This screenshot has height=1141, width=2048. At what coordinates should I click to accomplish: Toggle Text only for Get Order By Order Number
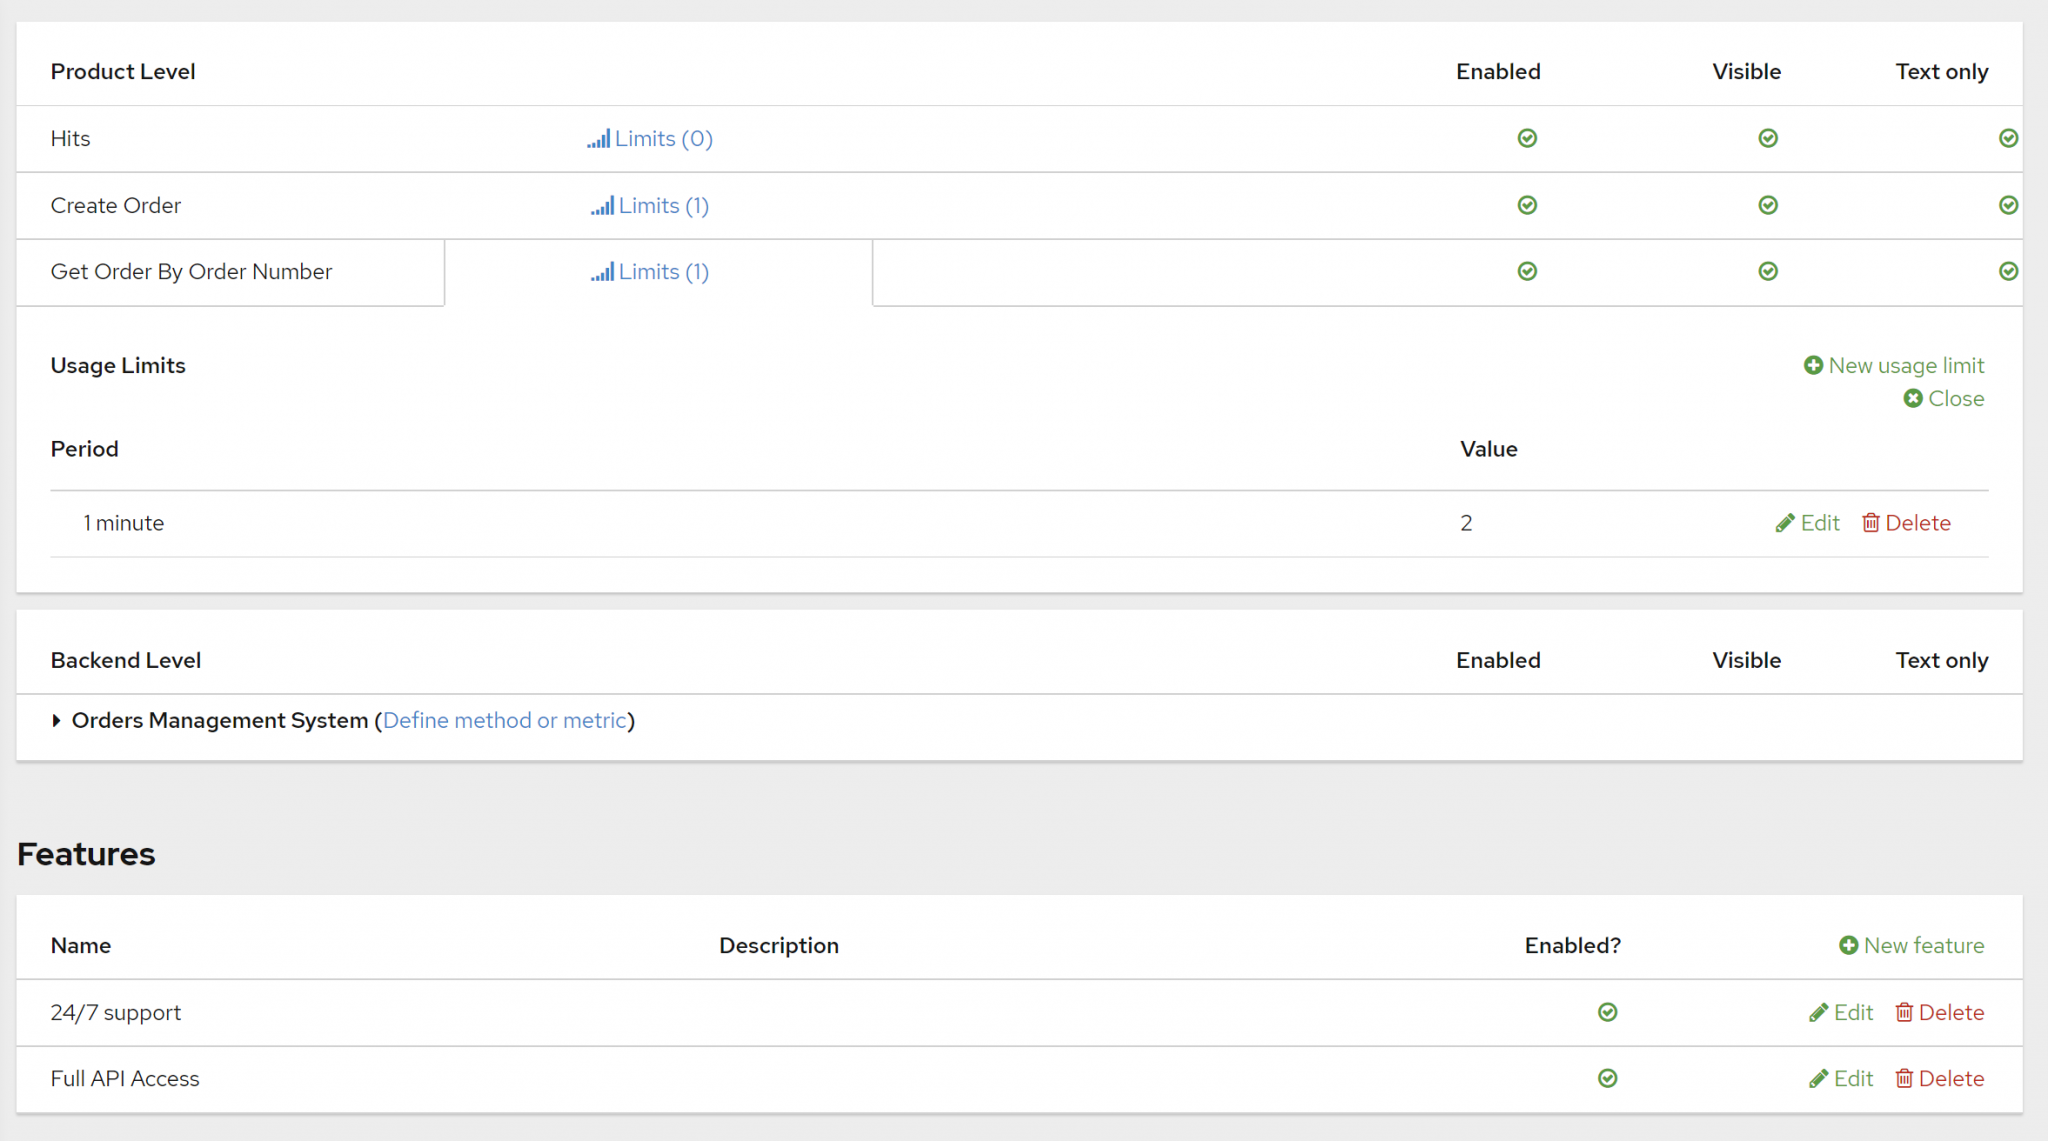[x=2008, y=271]
